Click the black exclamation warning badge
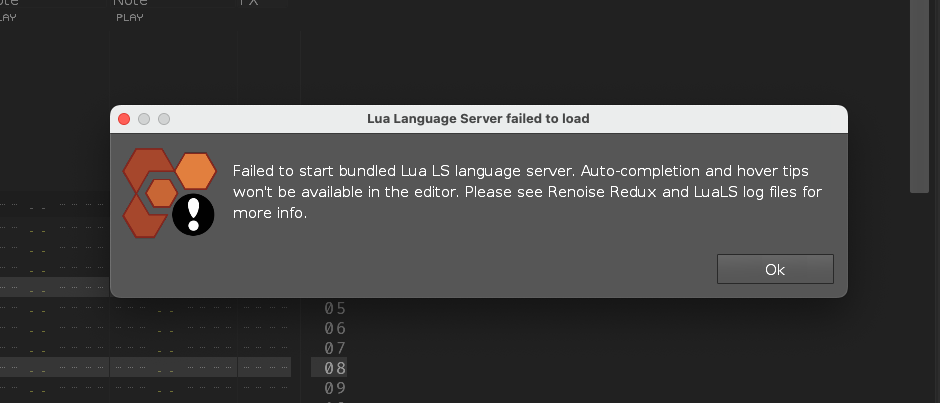940x403 pixels. [x=193, y=215]
